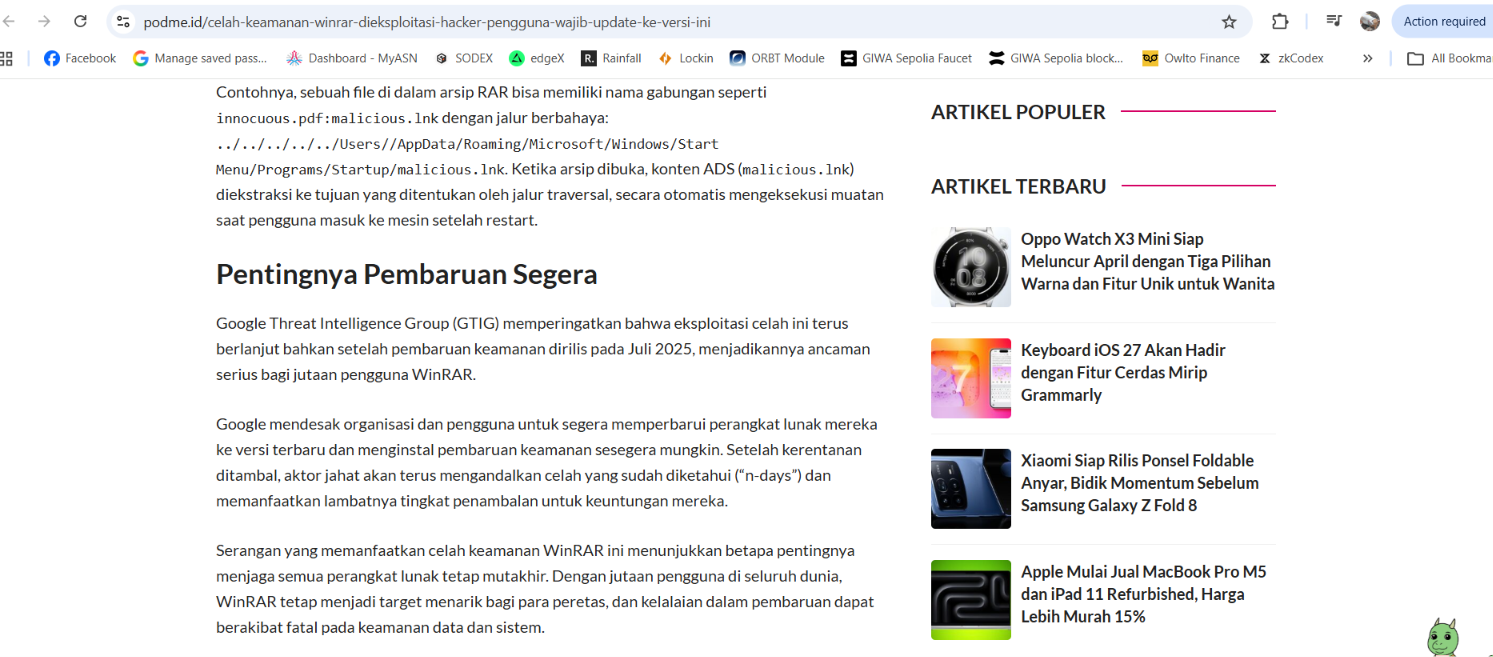
Task: Open Xiaomi foldable phone article link
Action: [1140, 483]
